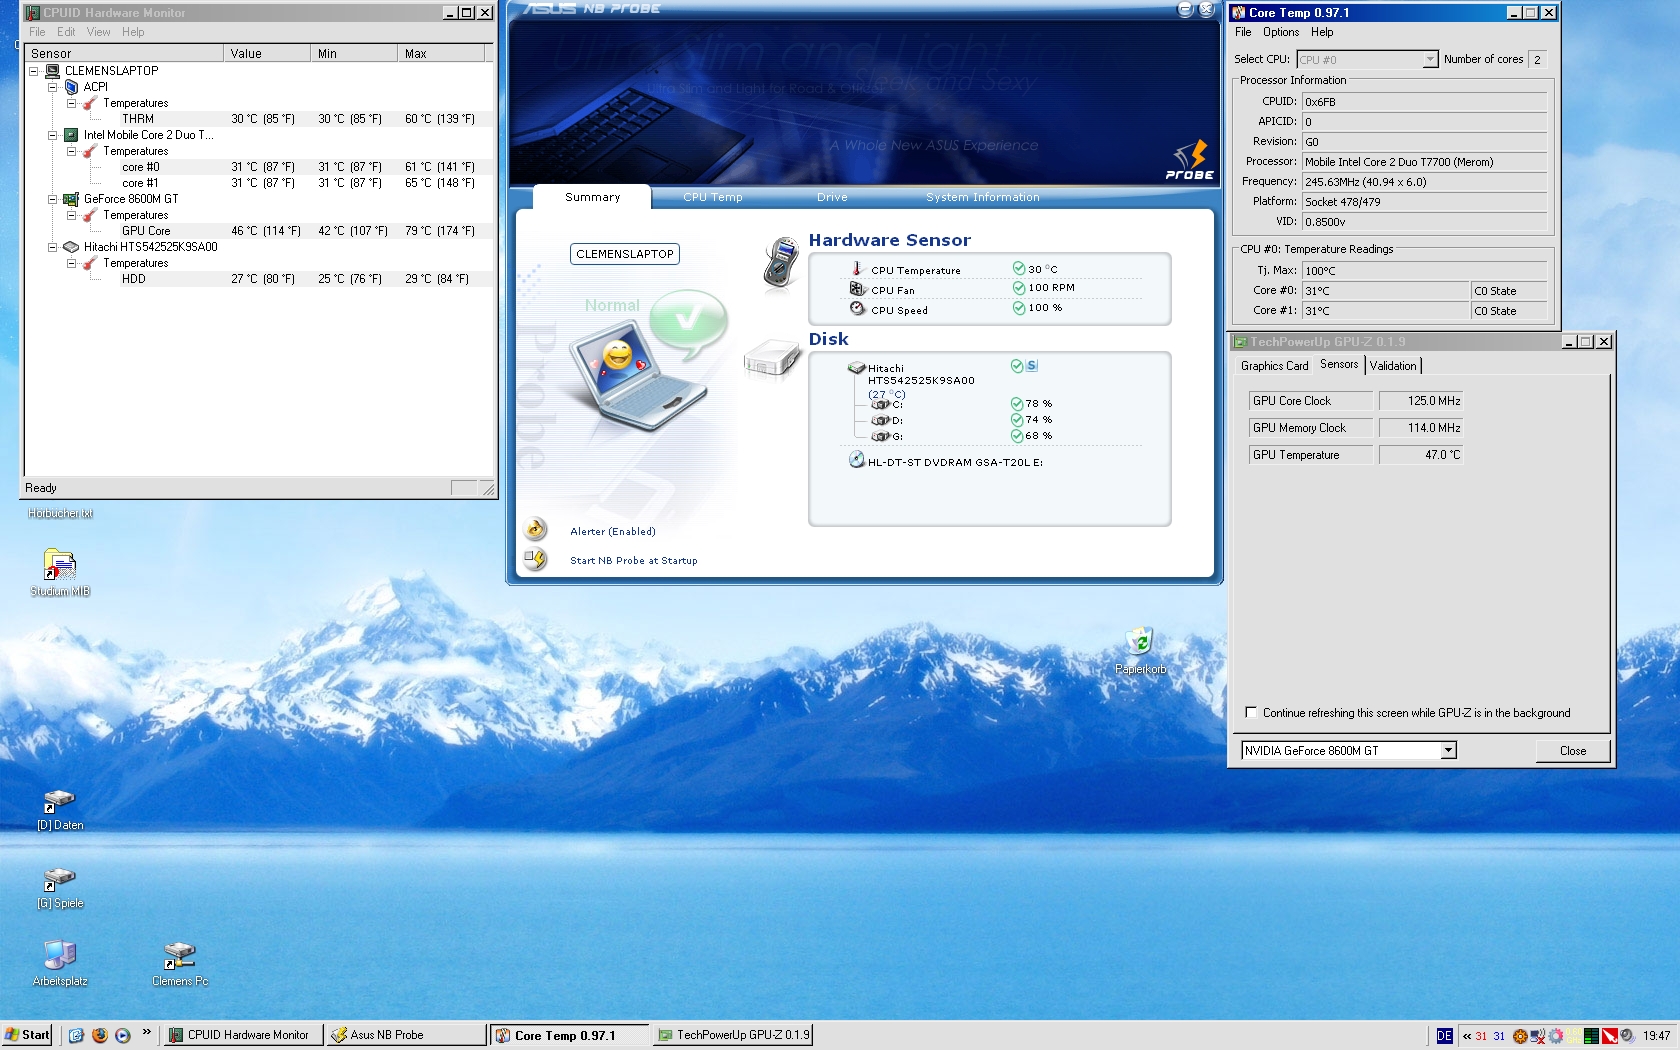Click the Alerter (Enabled) link
1680x1050 pixels.
tap(613, 532)
